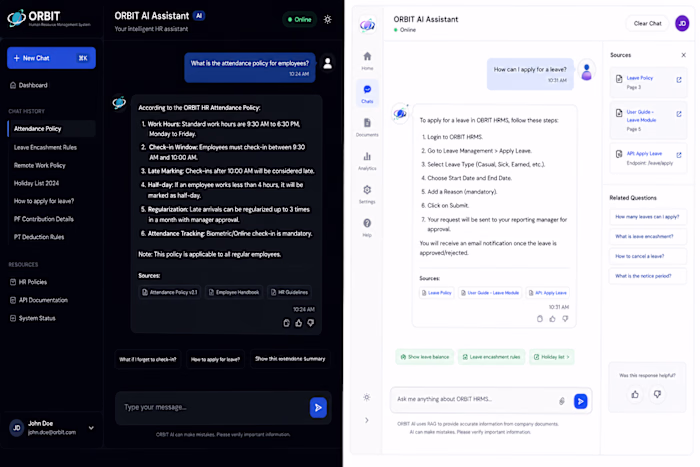This screenshot has width=700, height=467.
Task: Thumbs up the leave application response
Action: pyautogui.click(x=552, y=319)
